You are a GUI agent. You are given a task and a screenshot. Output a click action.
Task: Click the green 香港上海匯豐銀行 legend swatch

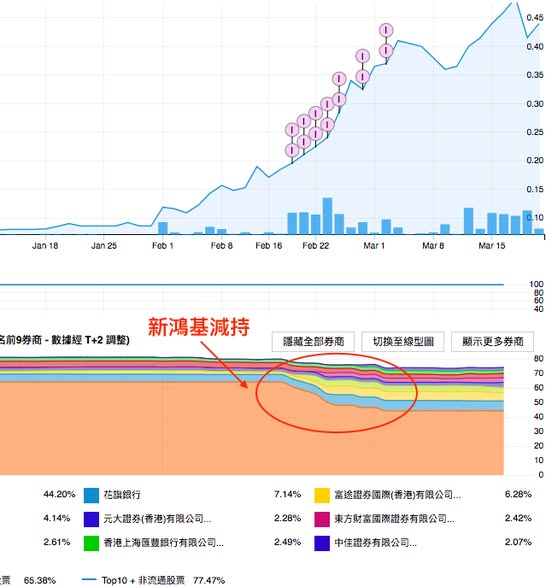point(91,543)
